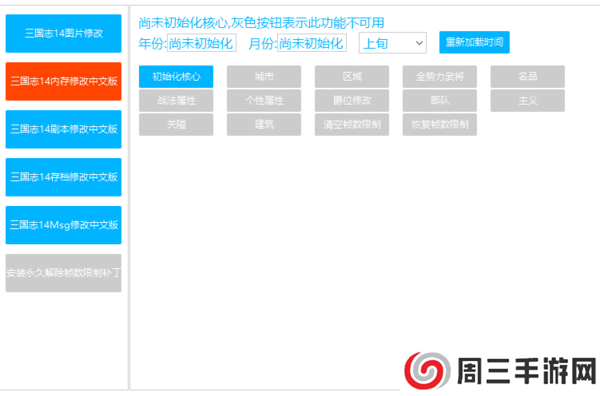Click the 个性属性 button
Viewport: 600px width, 396px height.
(264, 101)
